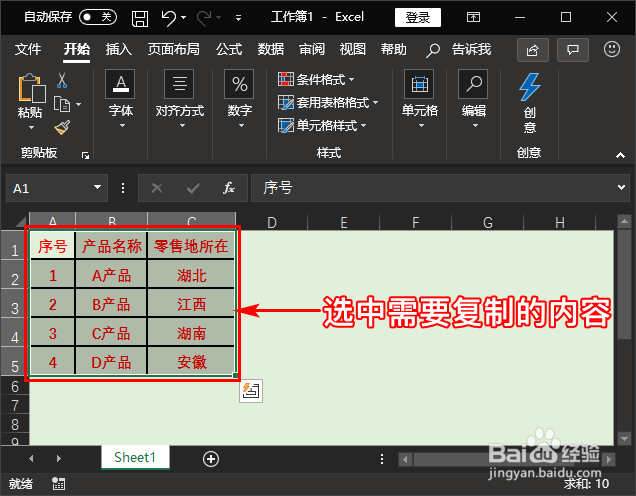
Task: Click the cell containing 安徽
Action: 191,362
